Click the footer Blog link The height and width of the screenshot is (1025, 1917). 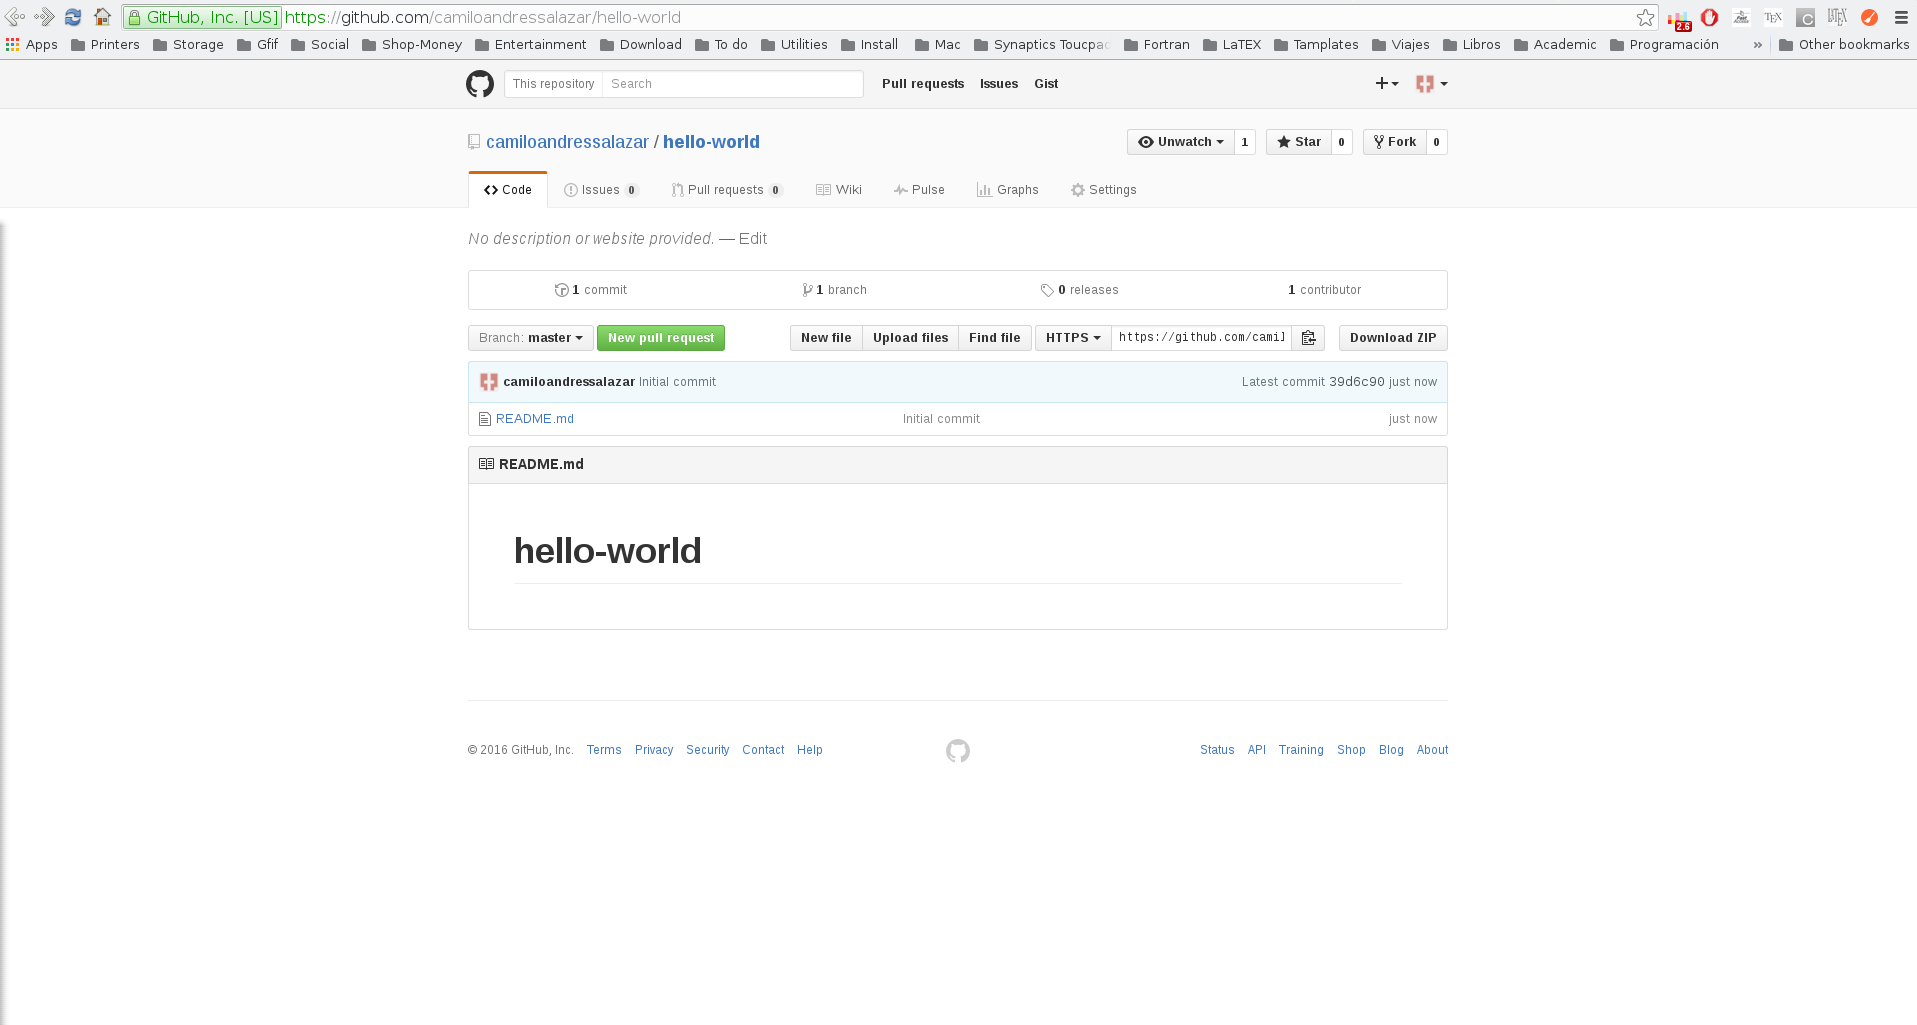pyautogui.click(x=1391, y=750)
